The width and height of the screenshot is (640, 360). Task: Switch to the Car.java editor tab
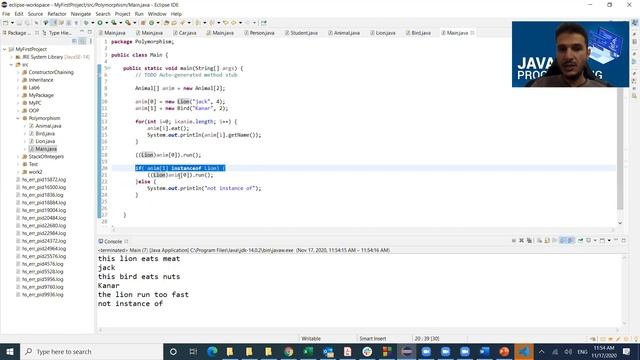[x=185, y=33]
